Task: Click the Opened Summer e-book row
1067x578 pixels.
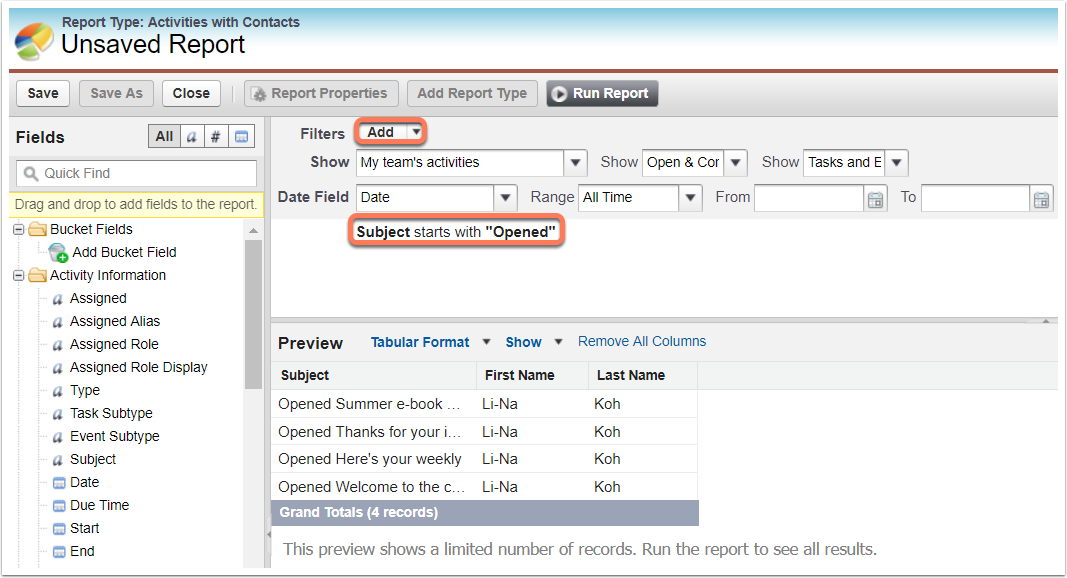Action: [x=485, y=404]
